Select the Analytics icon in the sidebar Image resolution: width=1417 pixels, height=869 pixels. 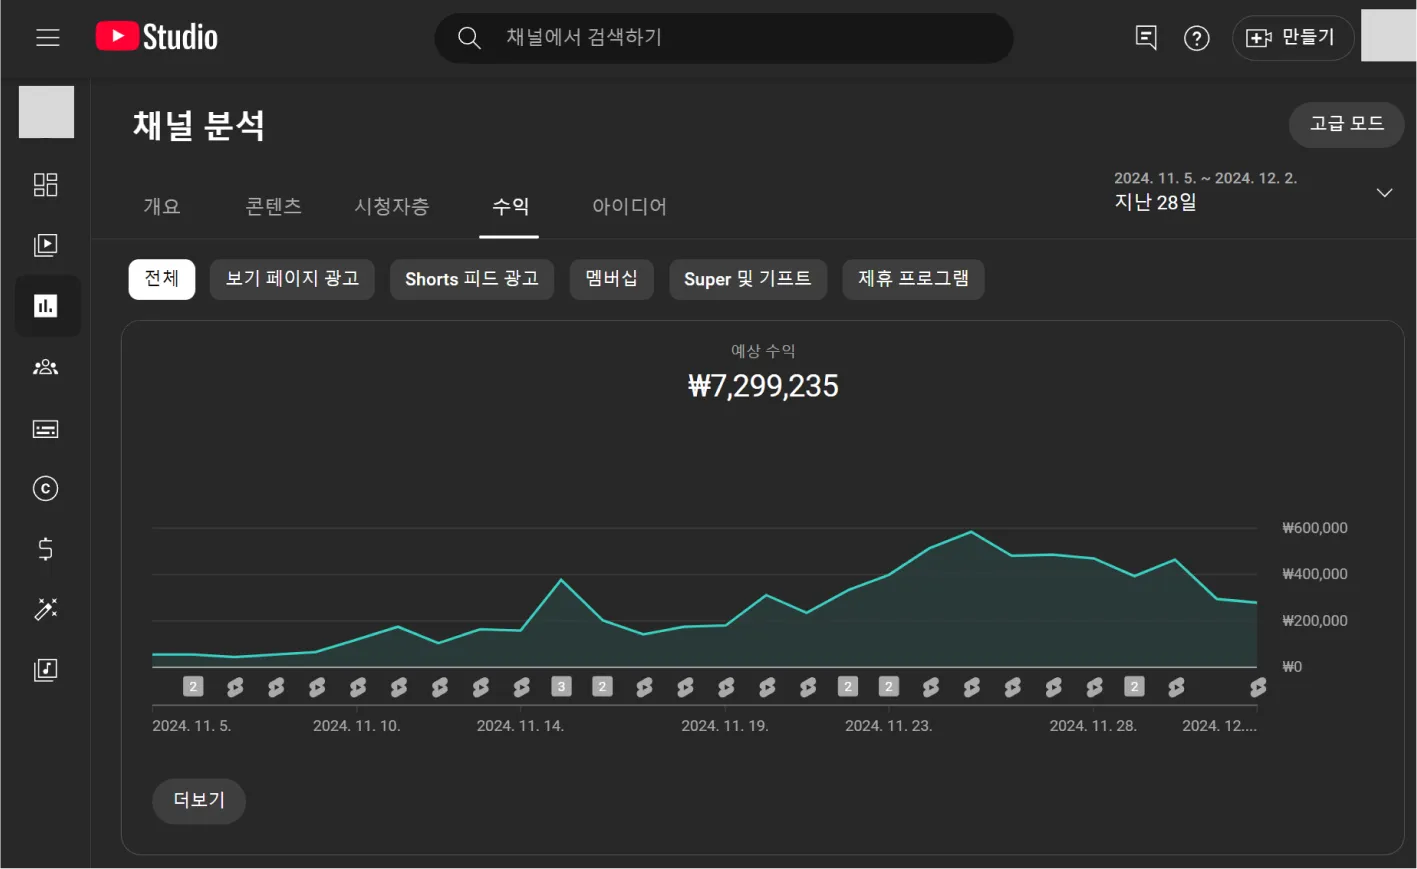tap(45, 306)
